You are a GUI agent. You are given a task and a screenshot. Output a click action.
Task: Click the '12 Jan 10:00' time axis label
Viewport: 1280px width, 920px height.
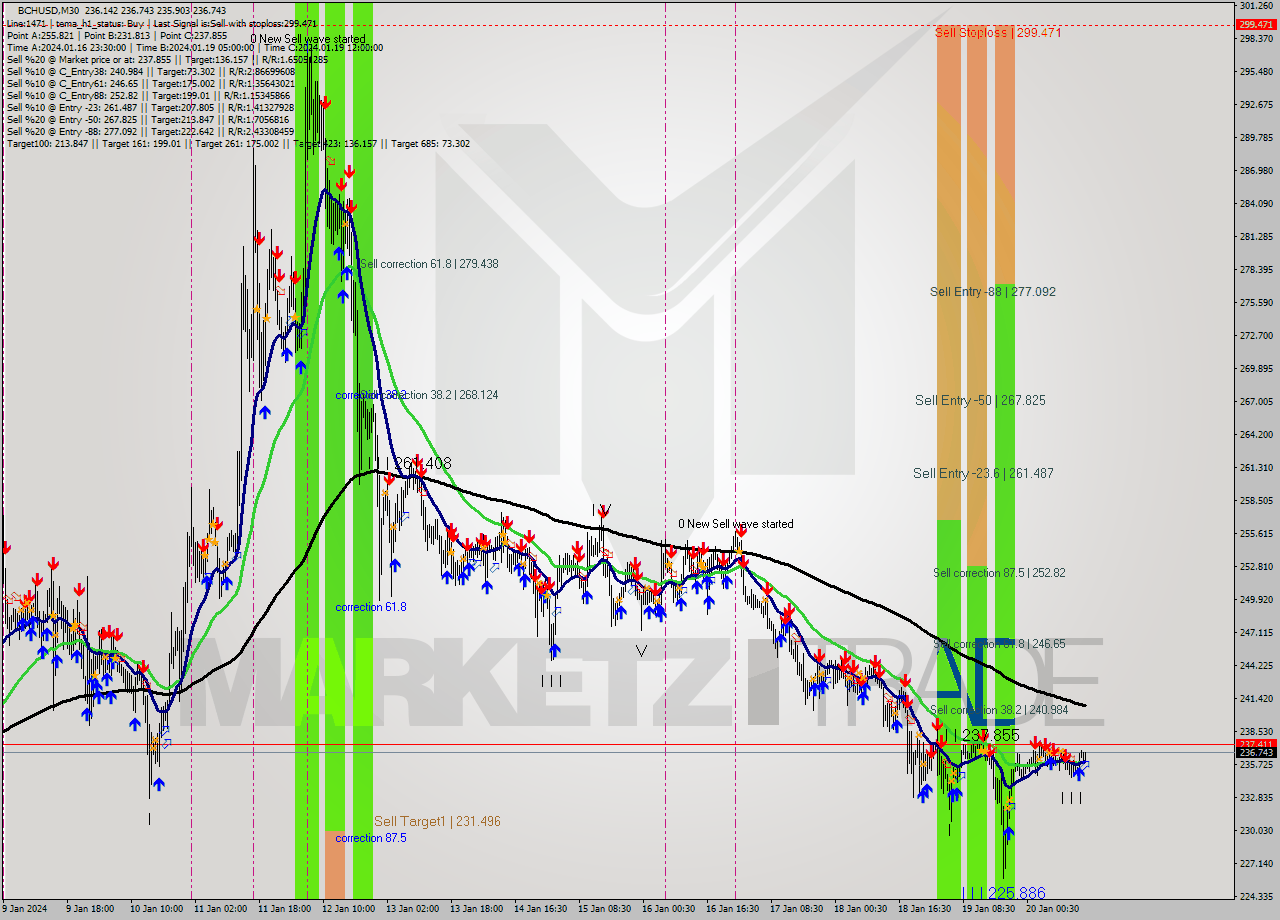[347, 909]
